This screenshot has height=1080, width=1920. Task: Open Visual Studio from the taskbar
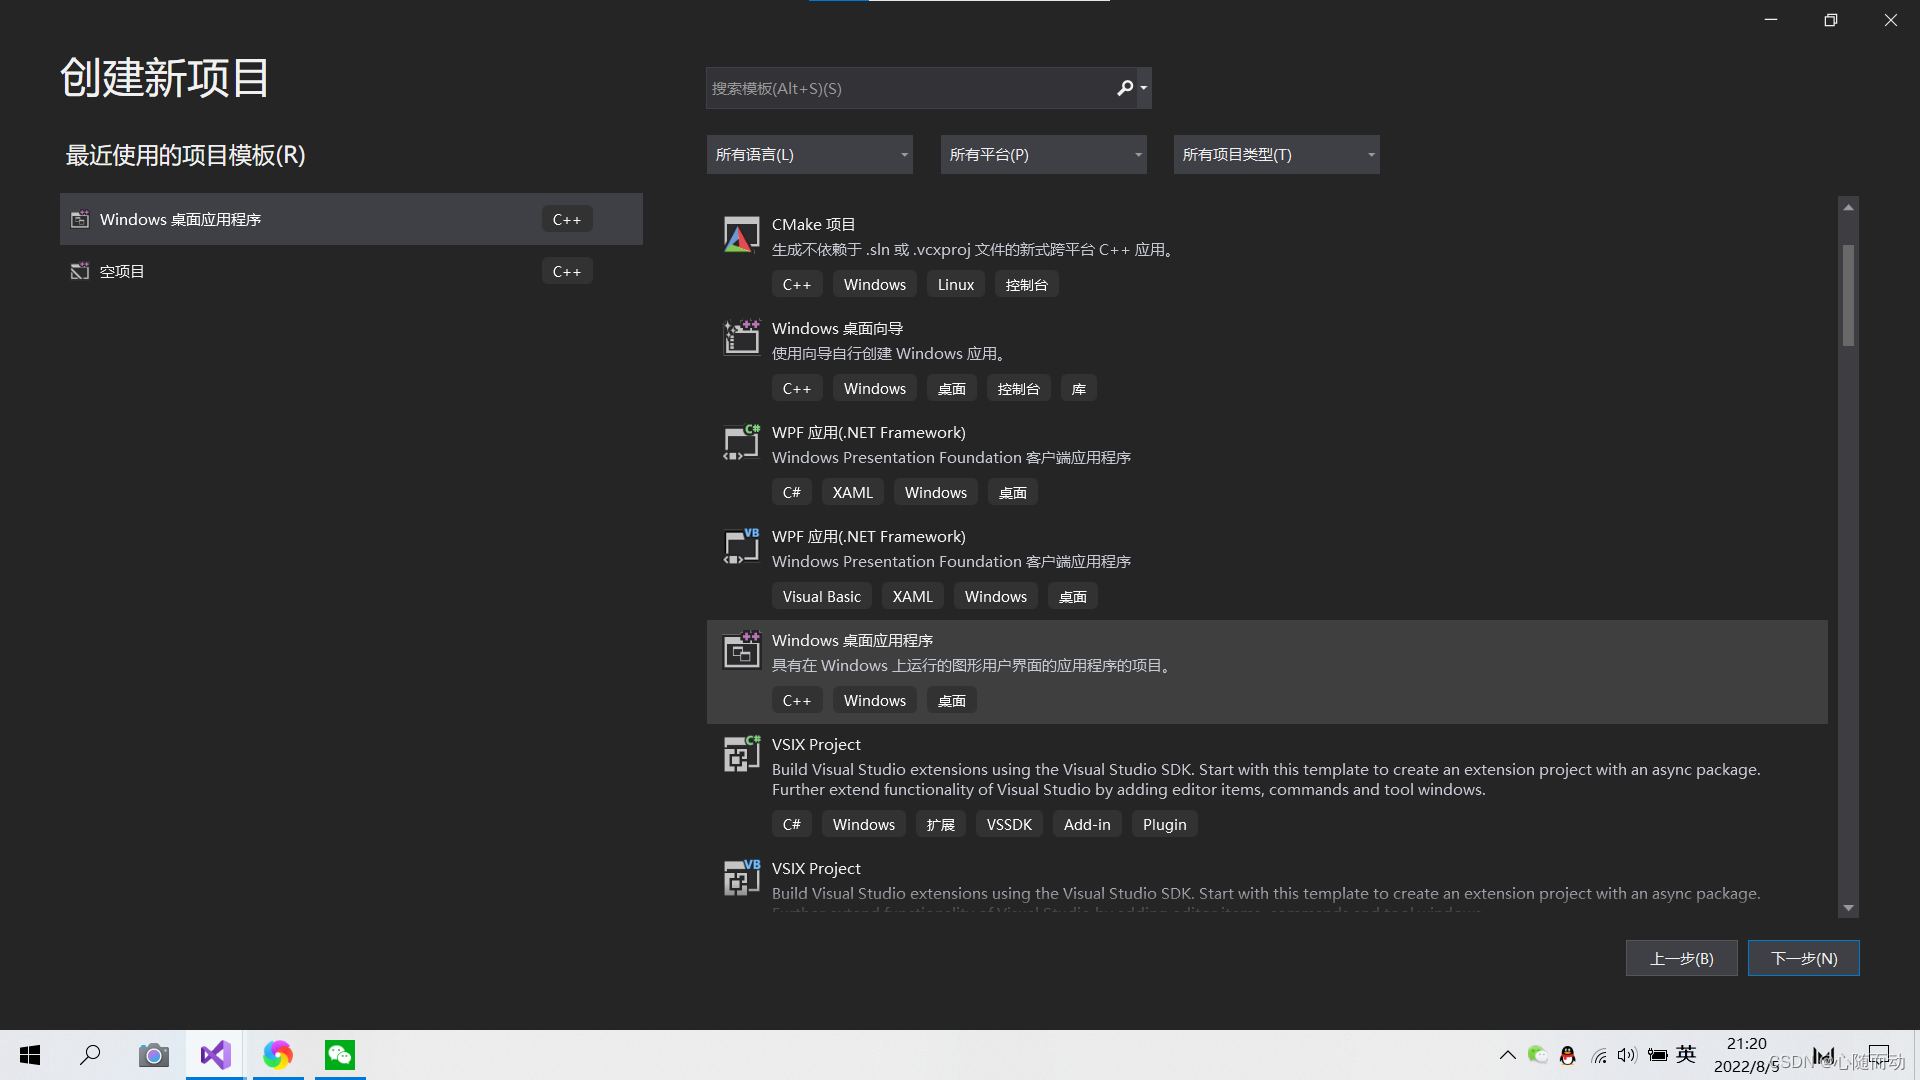pos(214,1054)
